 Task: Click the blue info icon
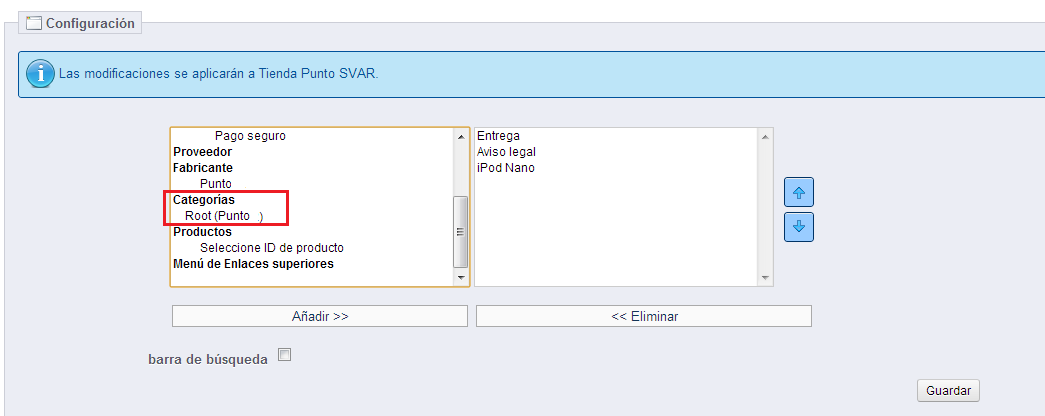pos(39,74)
